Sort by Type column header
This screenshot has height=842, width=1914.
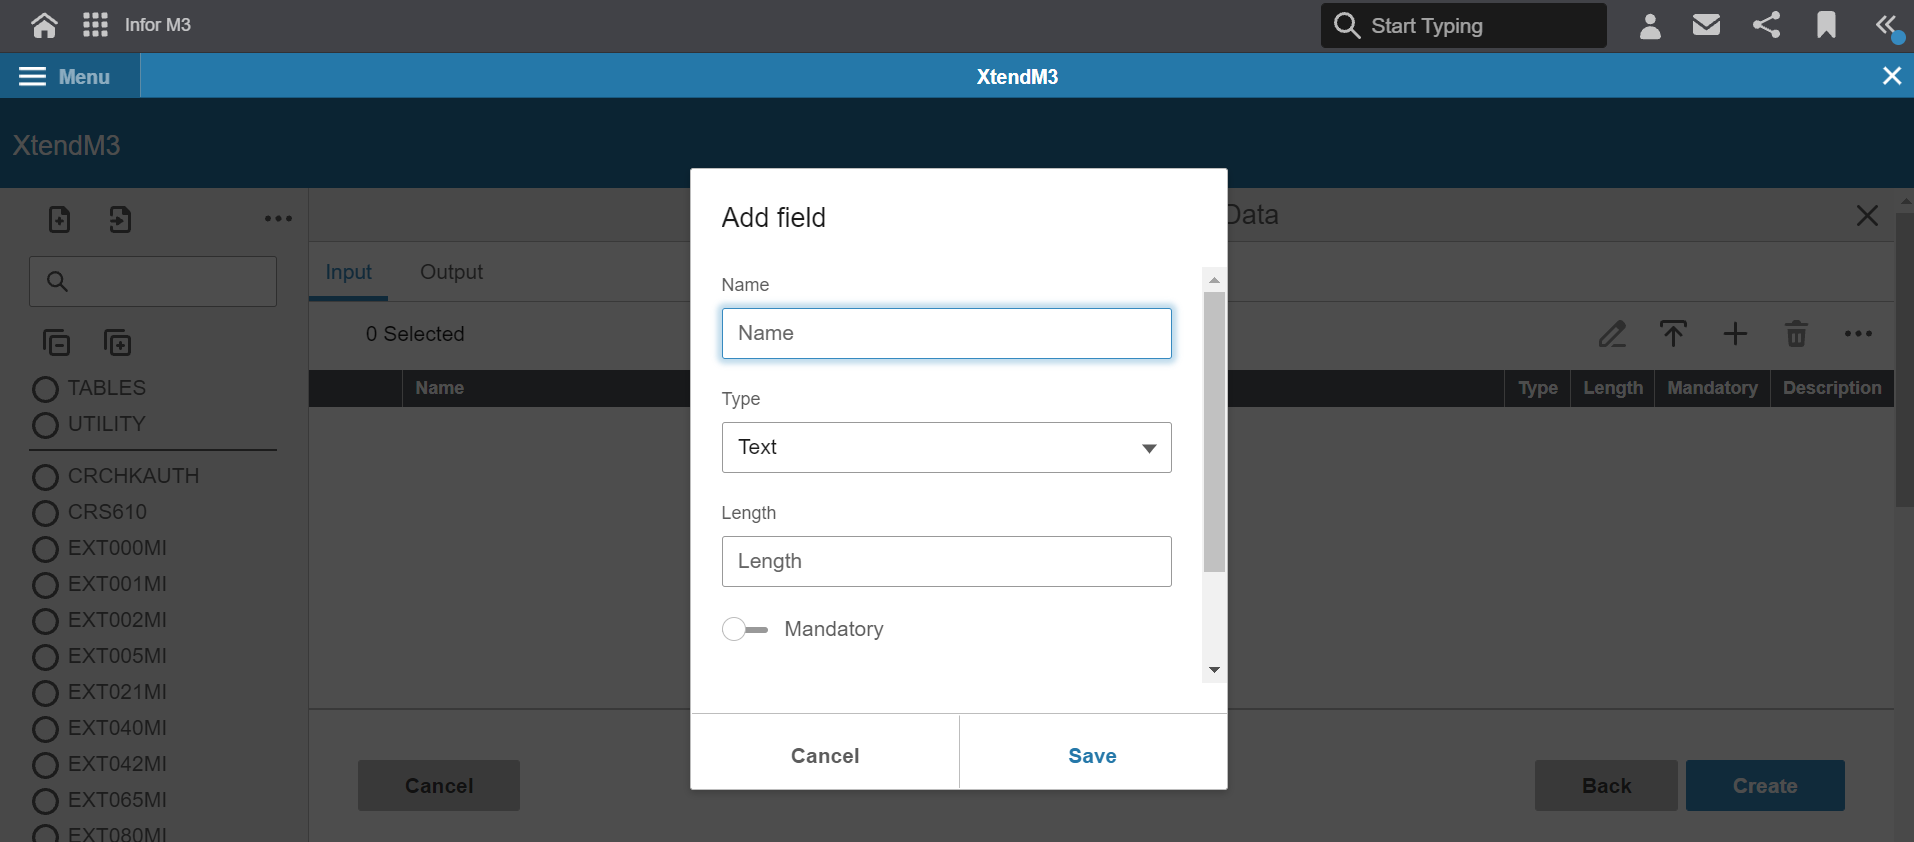1538,388
